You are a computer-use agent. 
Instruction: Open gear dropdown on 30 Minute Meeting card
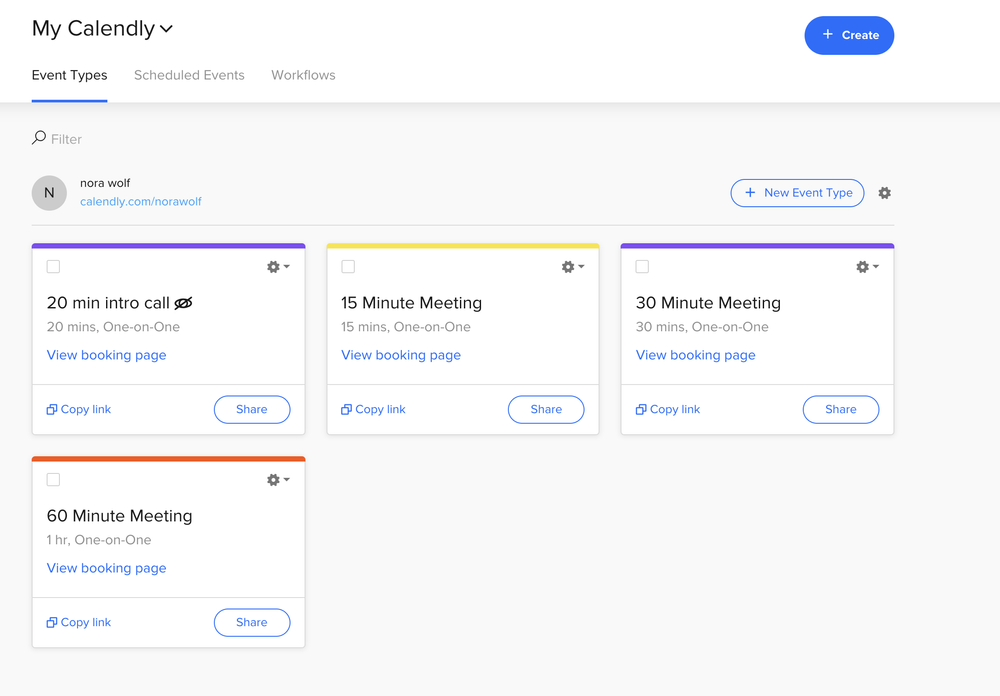pyautogui.click(x=867, y=267)
